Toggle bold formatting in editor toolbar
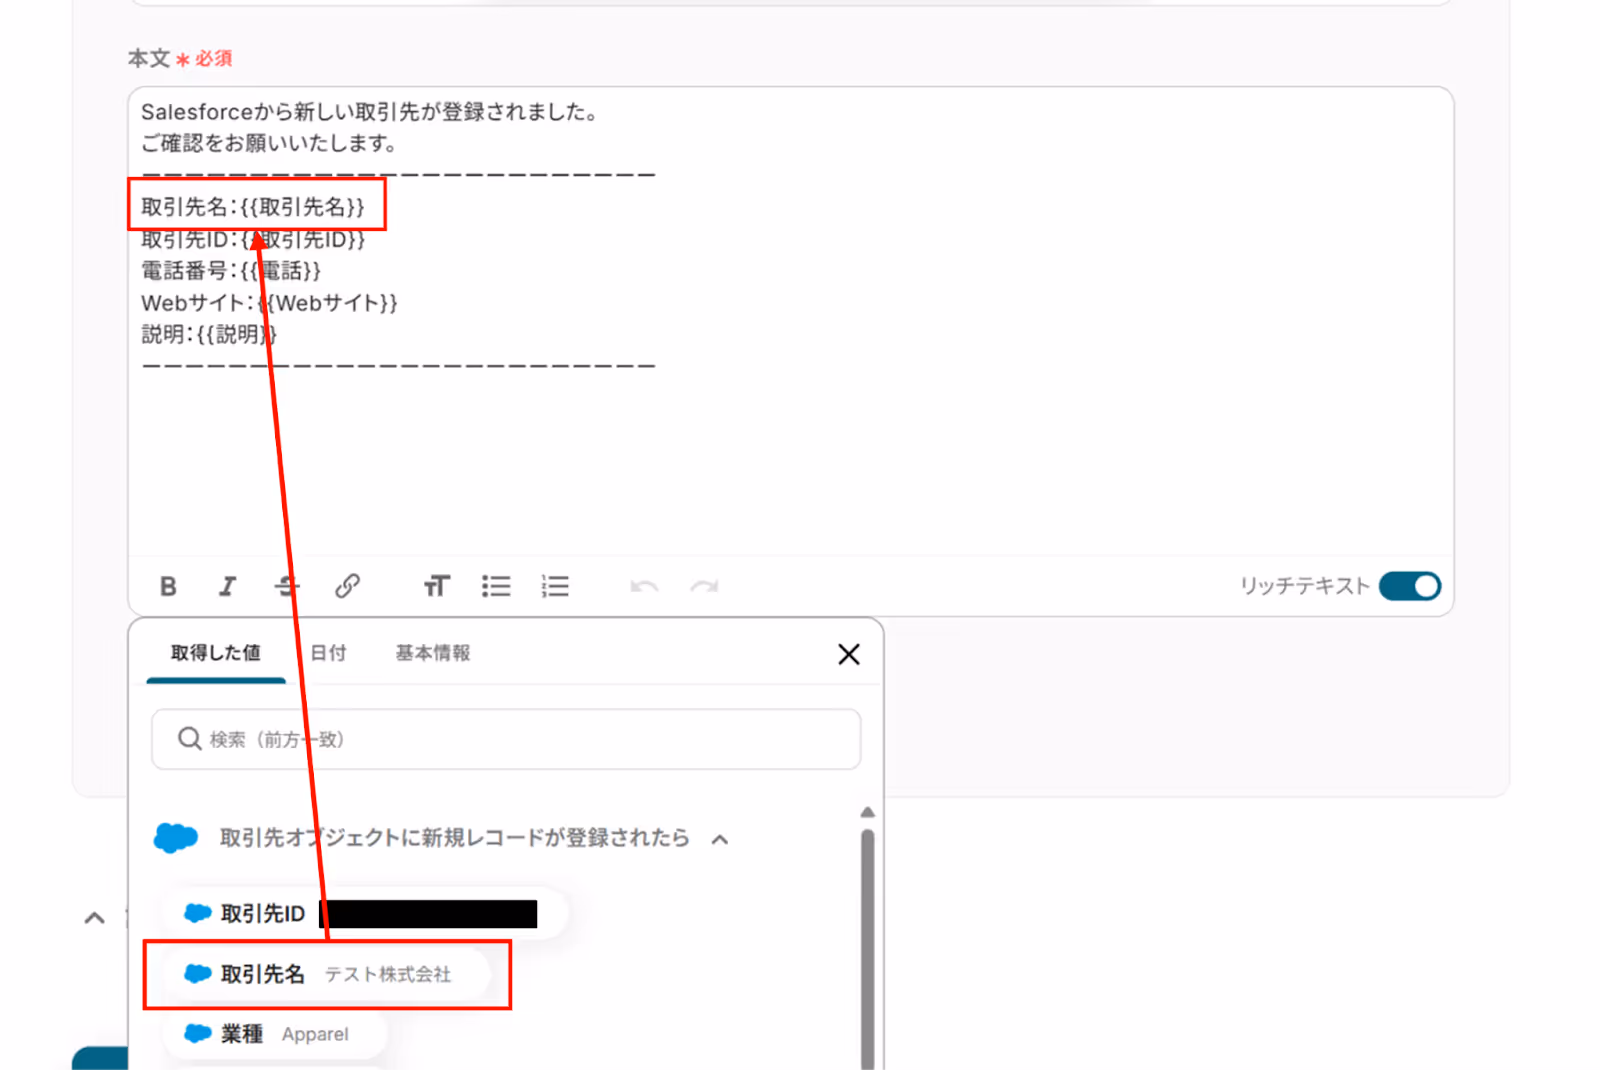The height and width of the screenshot is (1070, 1600). pos(168,586)
